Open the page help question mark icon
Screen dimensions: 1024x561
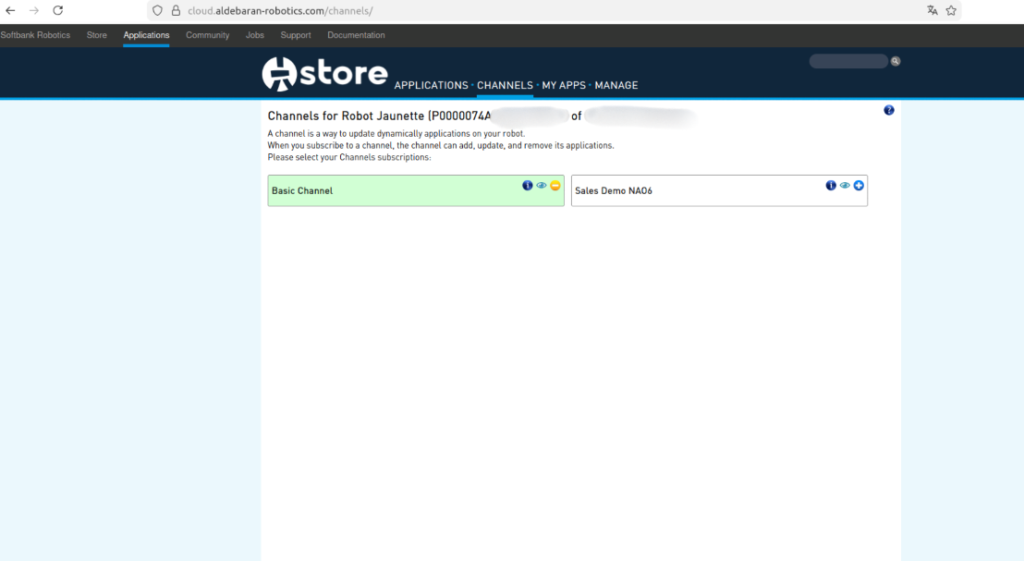[x=889, y=110]
